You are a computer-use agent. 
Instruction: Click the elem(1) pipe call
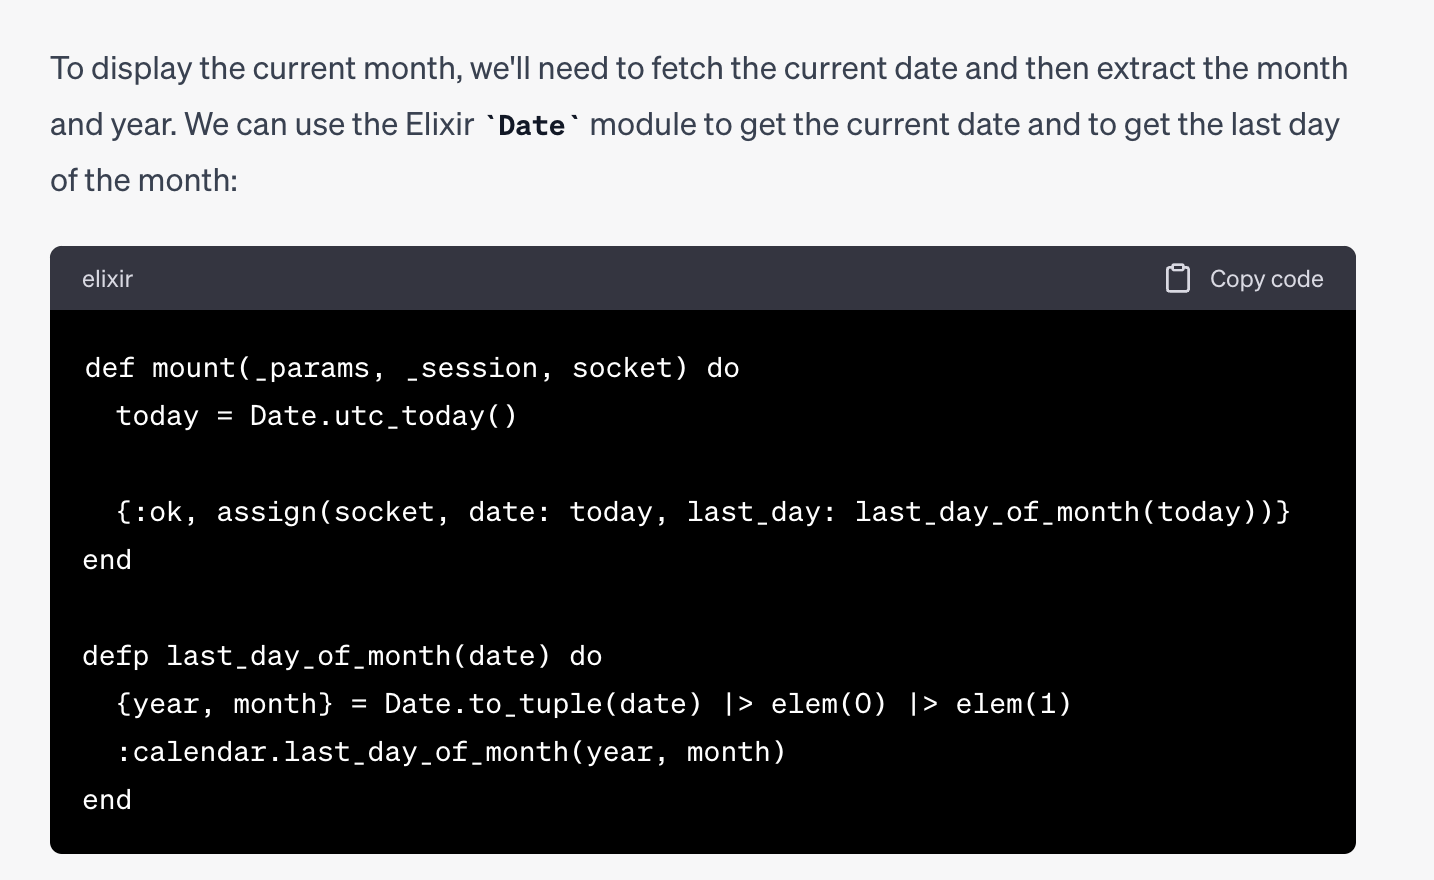click(1014, 703)
